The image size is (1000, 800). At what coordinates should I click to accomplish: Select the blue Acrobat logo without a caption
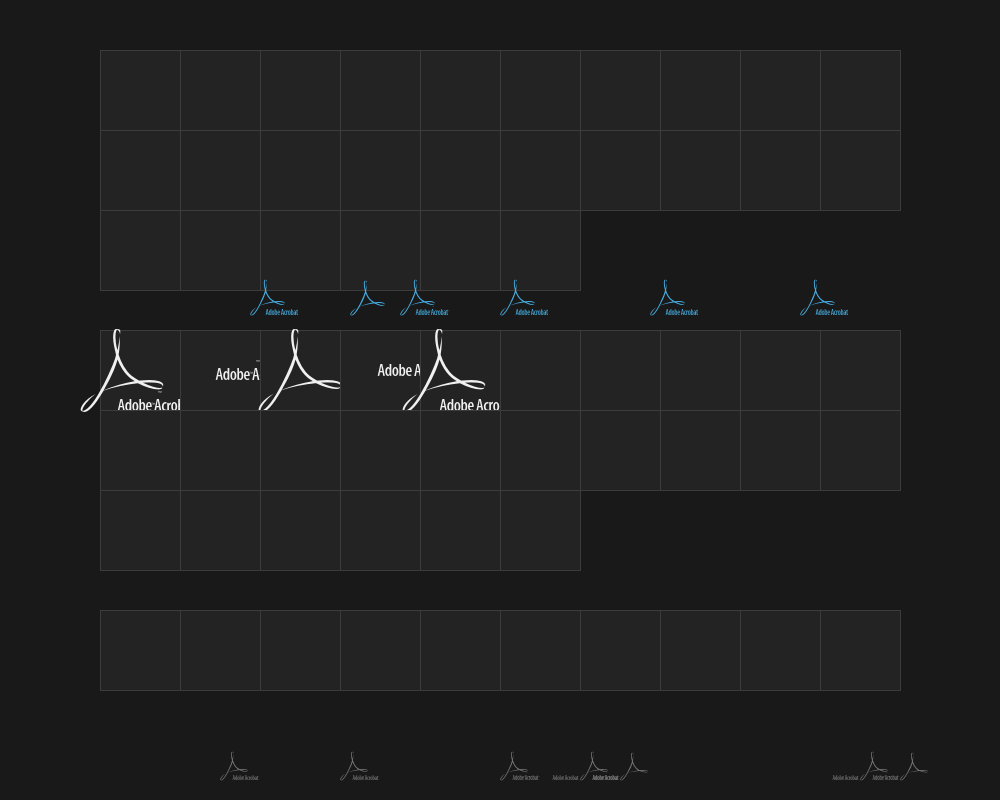tap(367, 298)
